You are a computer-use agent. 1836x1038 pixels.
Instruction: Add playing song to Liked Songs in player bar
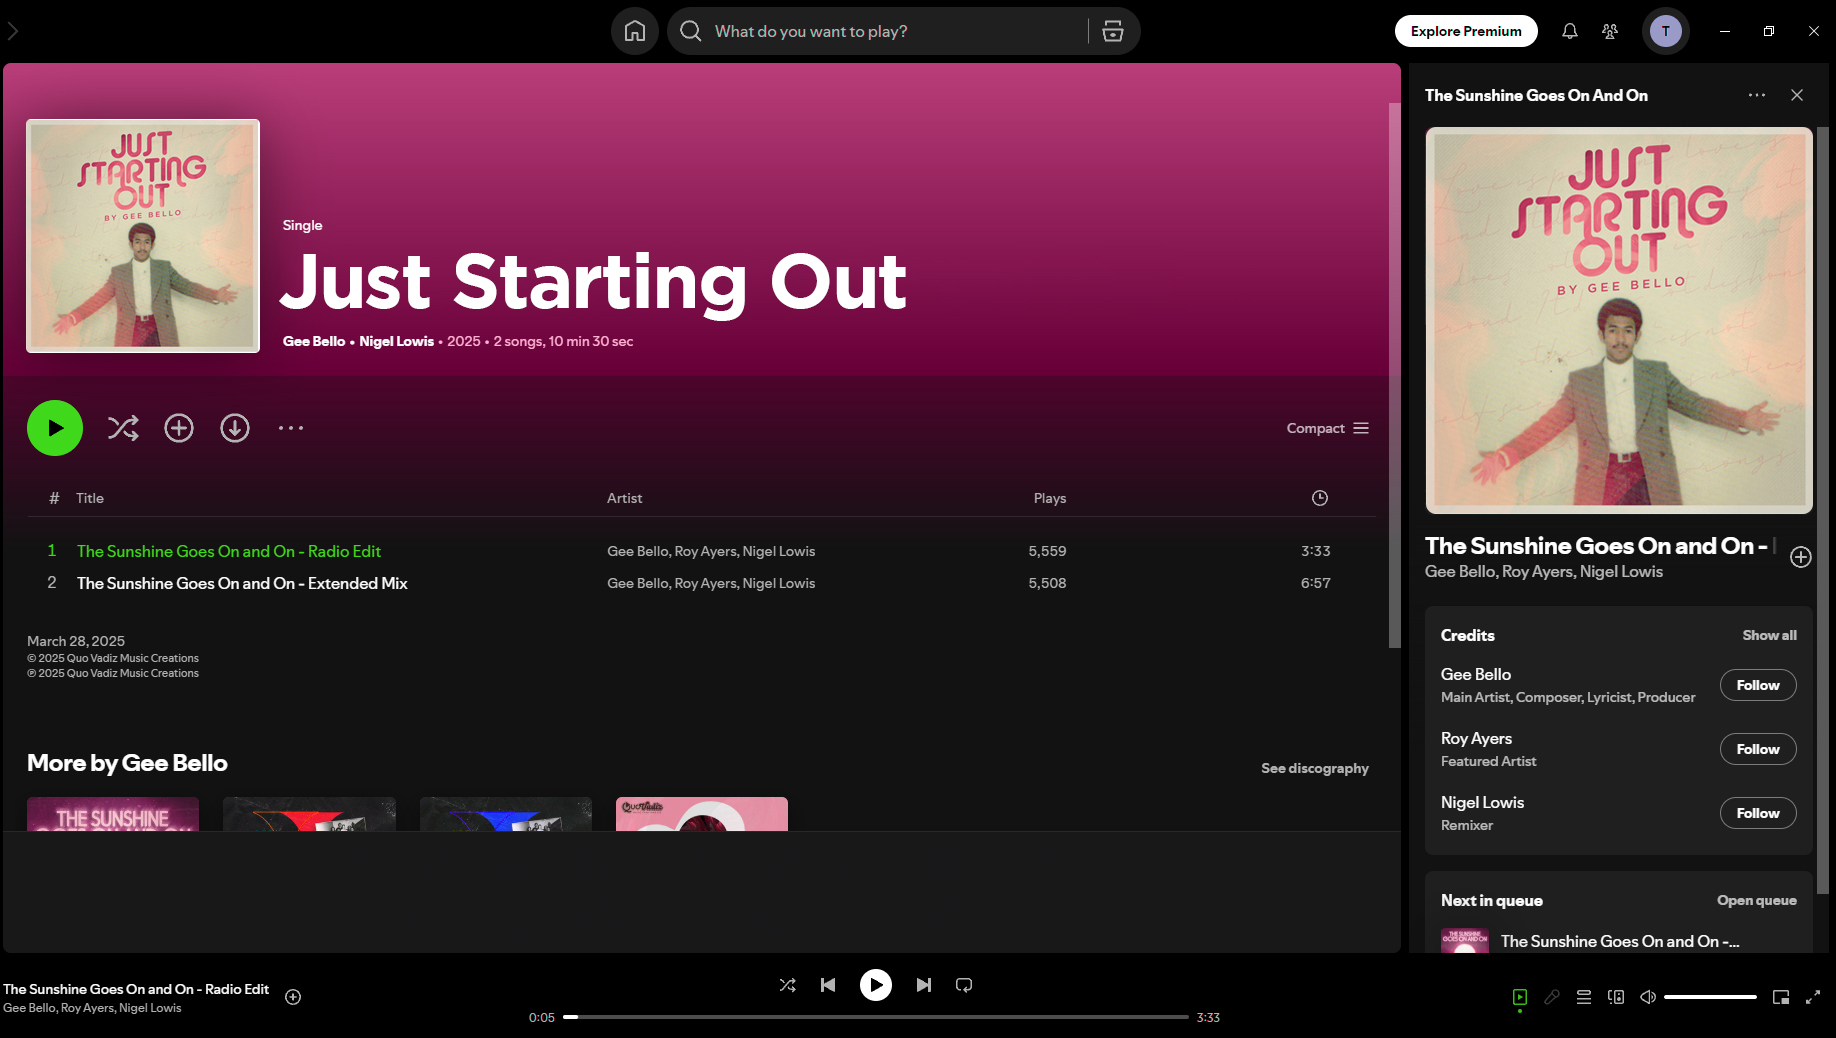pyautogui.click(x=293, y=997)
